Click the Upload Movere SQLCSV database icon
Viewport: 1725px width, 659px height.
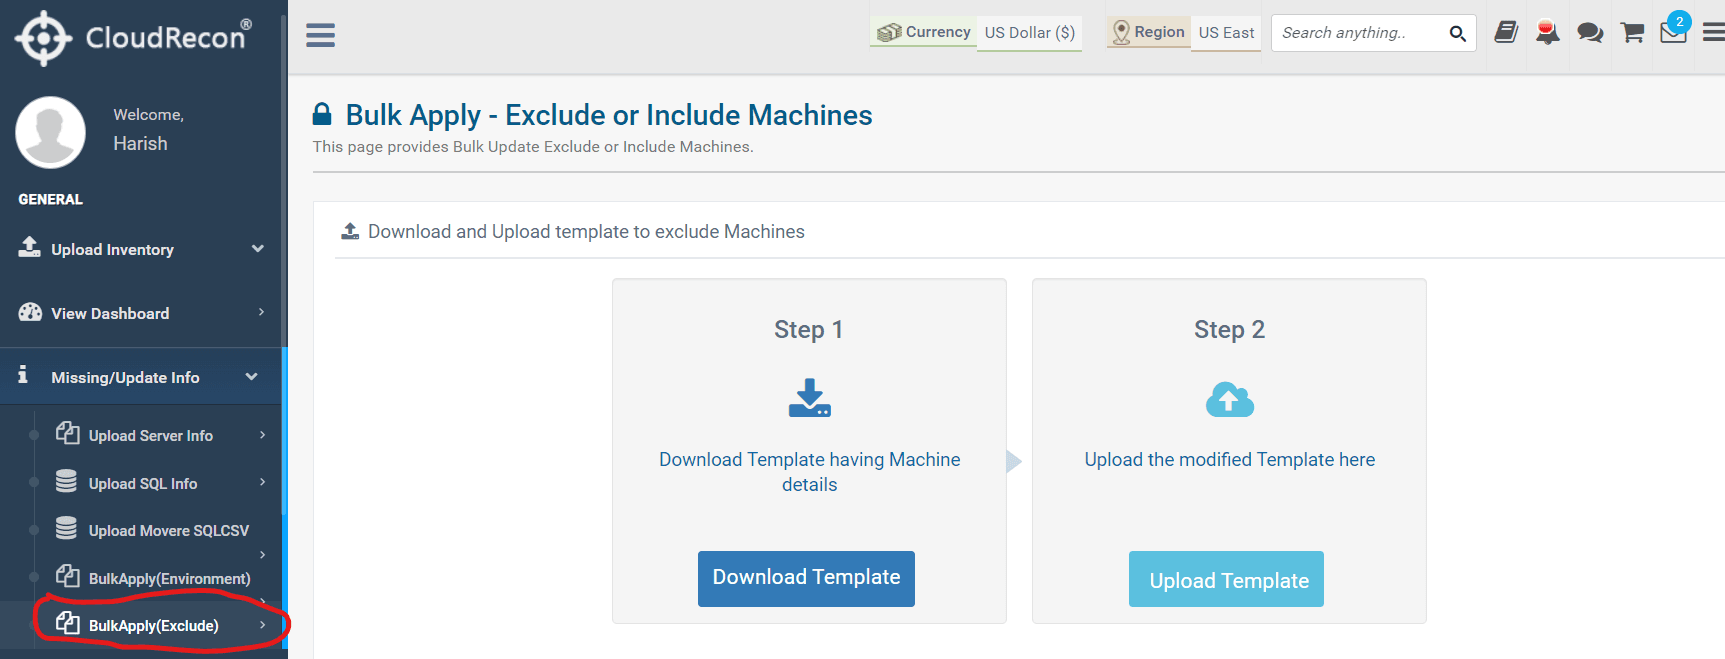[x=66, y=528]
